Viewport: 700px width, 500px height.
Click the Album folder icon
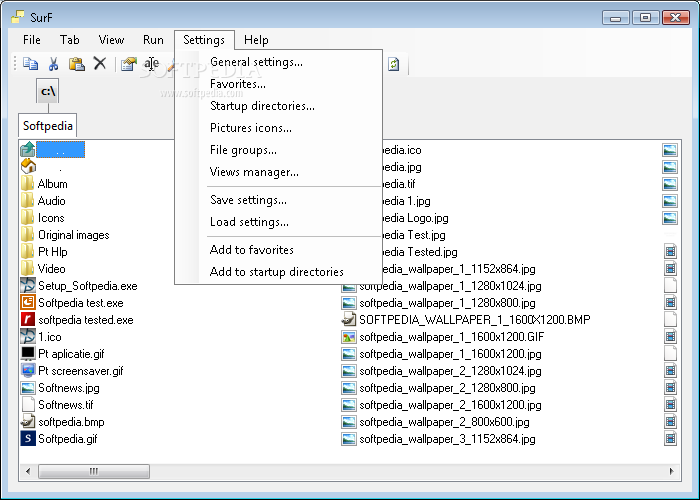[x=27, y=183]
